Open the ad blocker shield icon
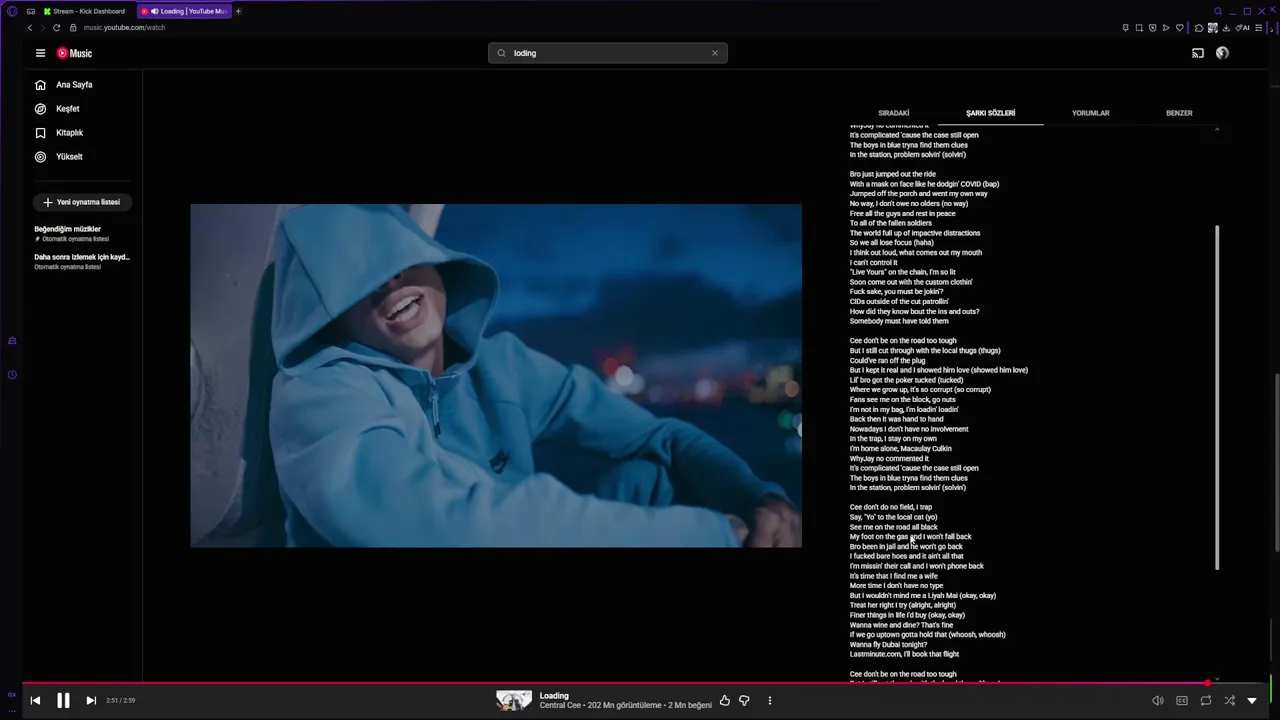 pyautogui.click(x=1153, y=27)
